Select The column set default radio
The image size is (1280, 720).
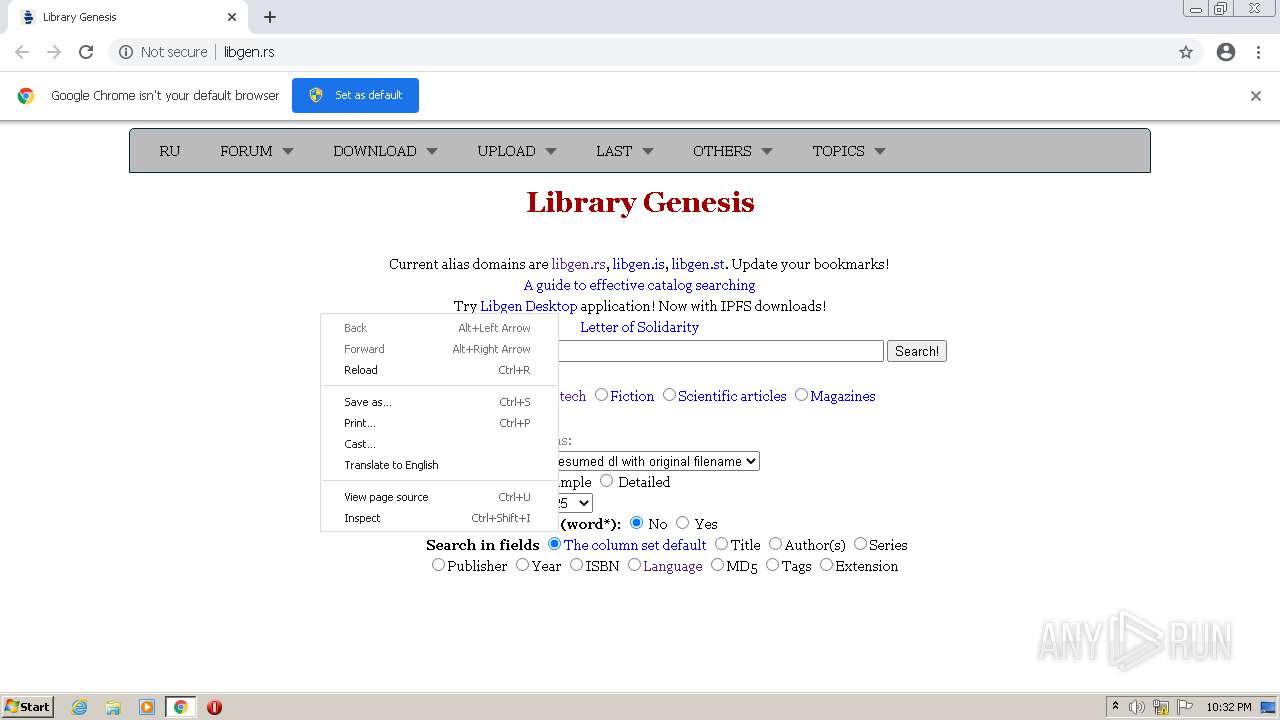(x=554, y=544)
